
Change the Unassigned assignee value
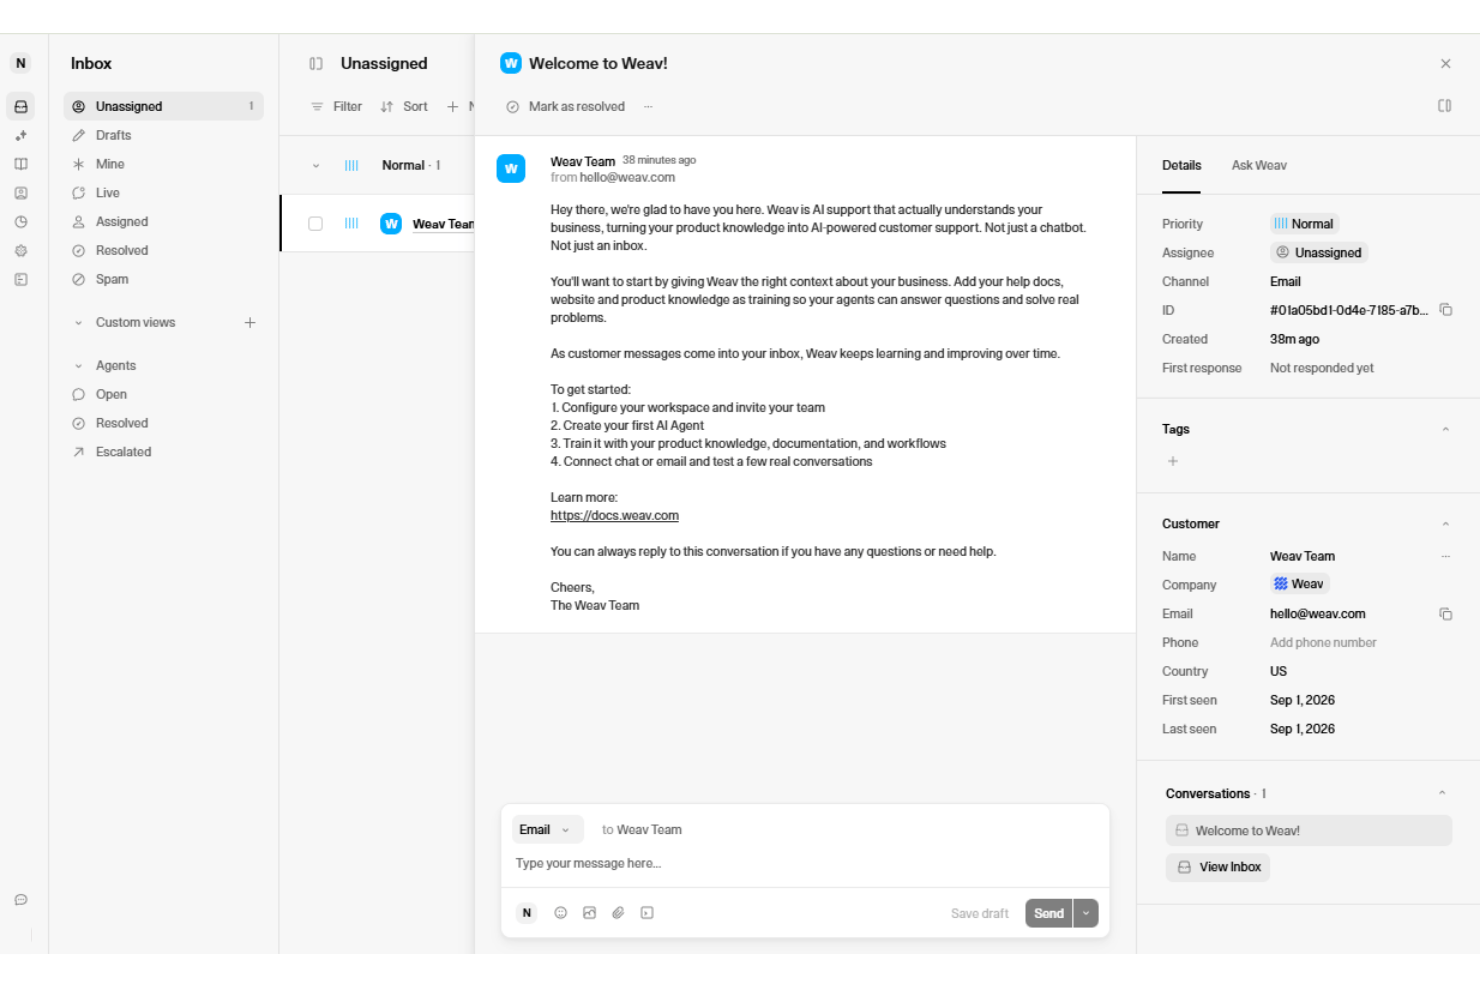[1319, 253]
